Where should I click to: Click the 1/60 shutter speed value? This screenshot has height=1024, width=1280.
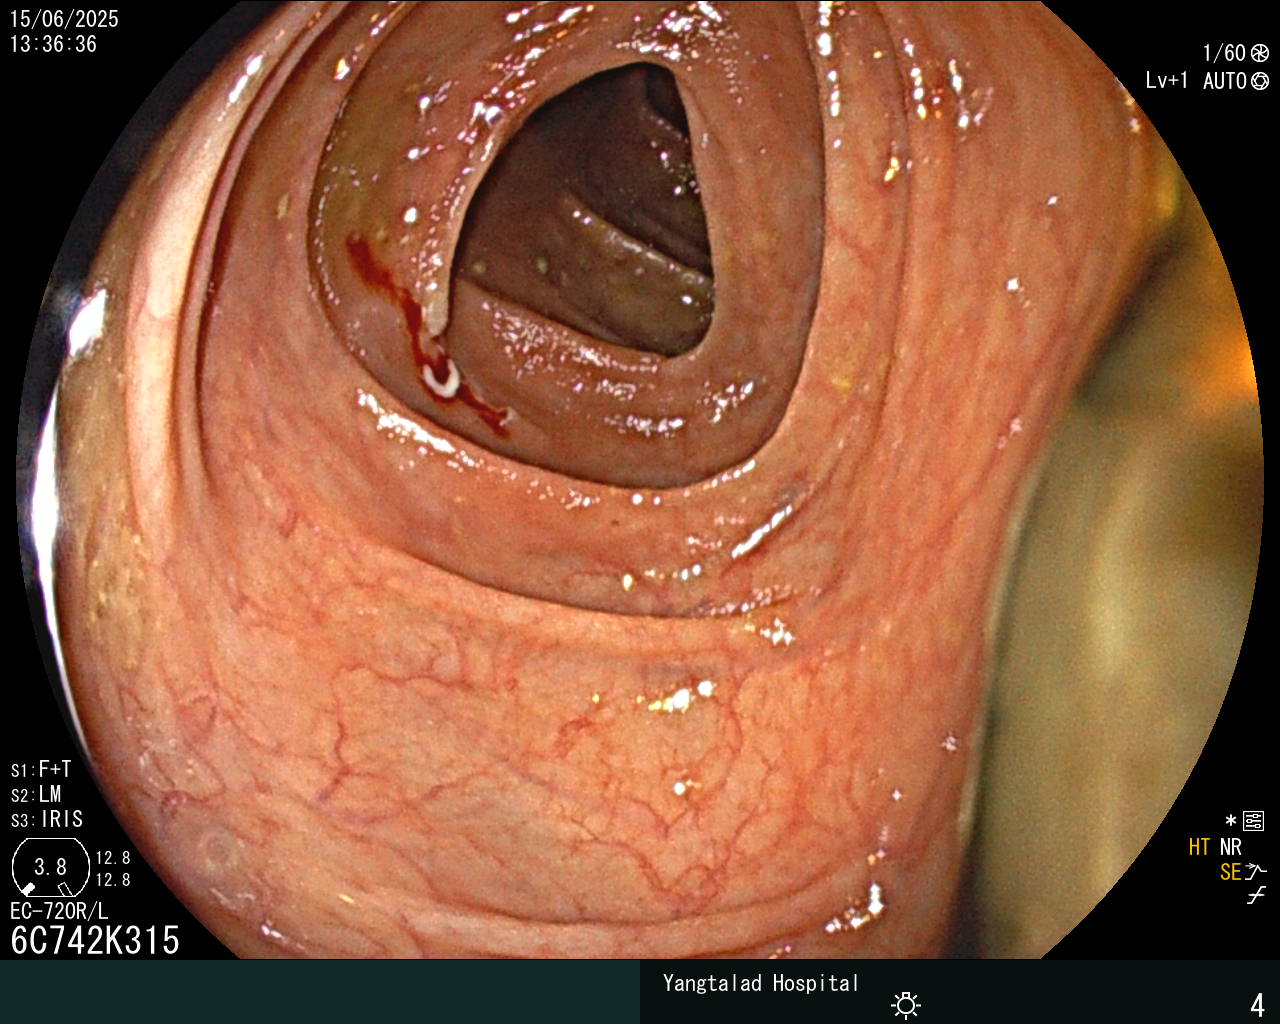(1224, 54)
